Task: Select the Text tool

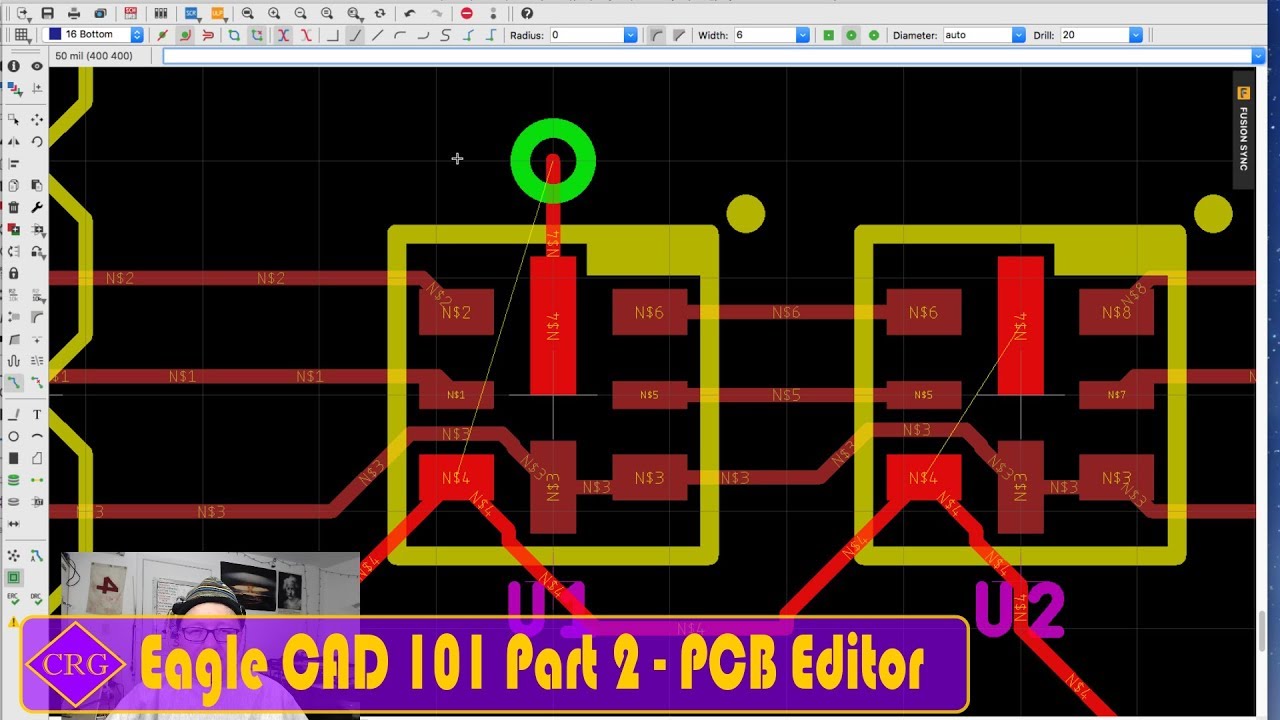Action: pos(37,414)
